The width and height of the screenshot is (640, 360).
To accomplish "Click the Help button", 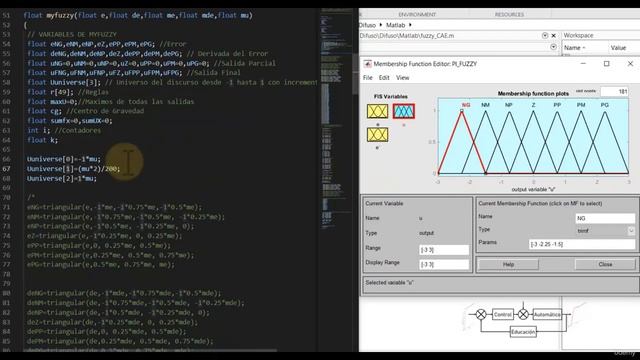I will coord(508,264).
